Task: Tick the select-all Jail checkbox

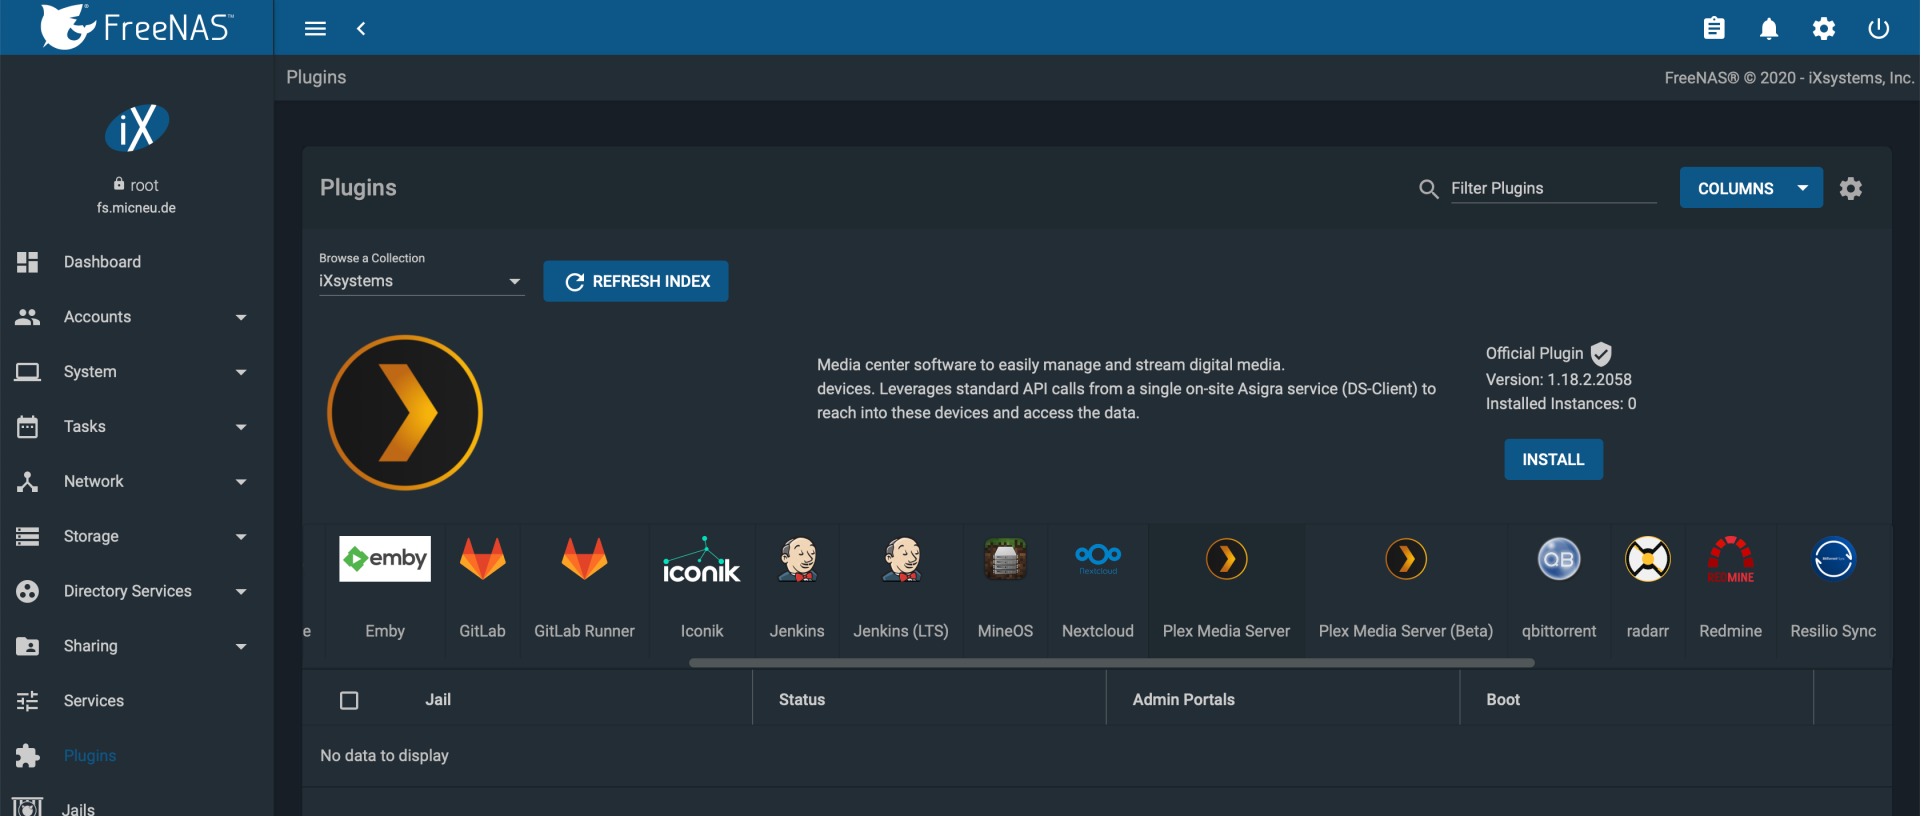Action: (x=349, y=700)
